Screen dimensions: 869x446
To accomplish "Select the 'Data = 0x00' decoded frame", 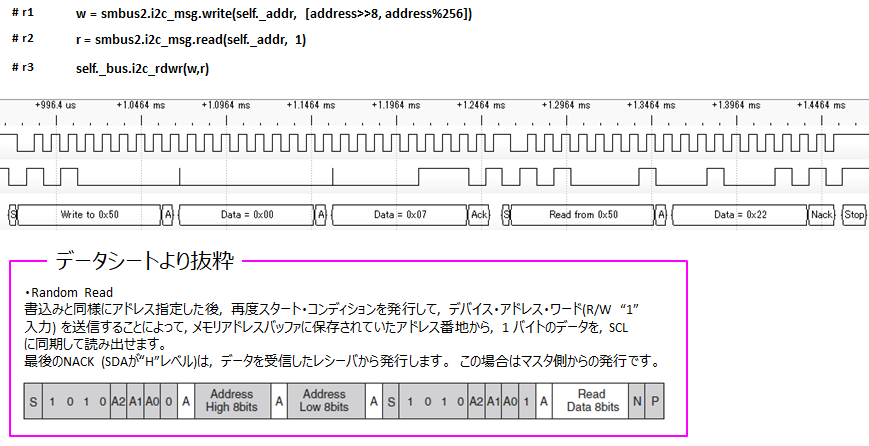I will tap(246, 215).
